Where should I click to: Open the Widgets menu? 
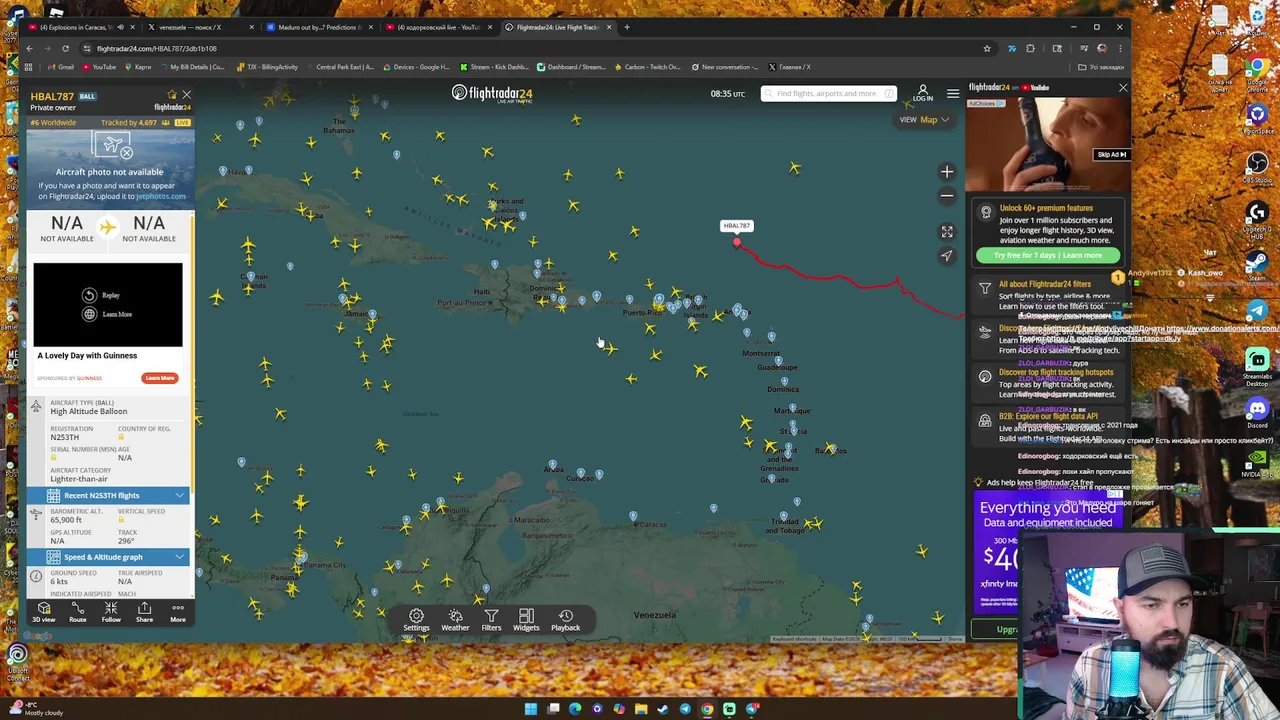tap(526, 620)
